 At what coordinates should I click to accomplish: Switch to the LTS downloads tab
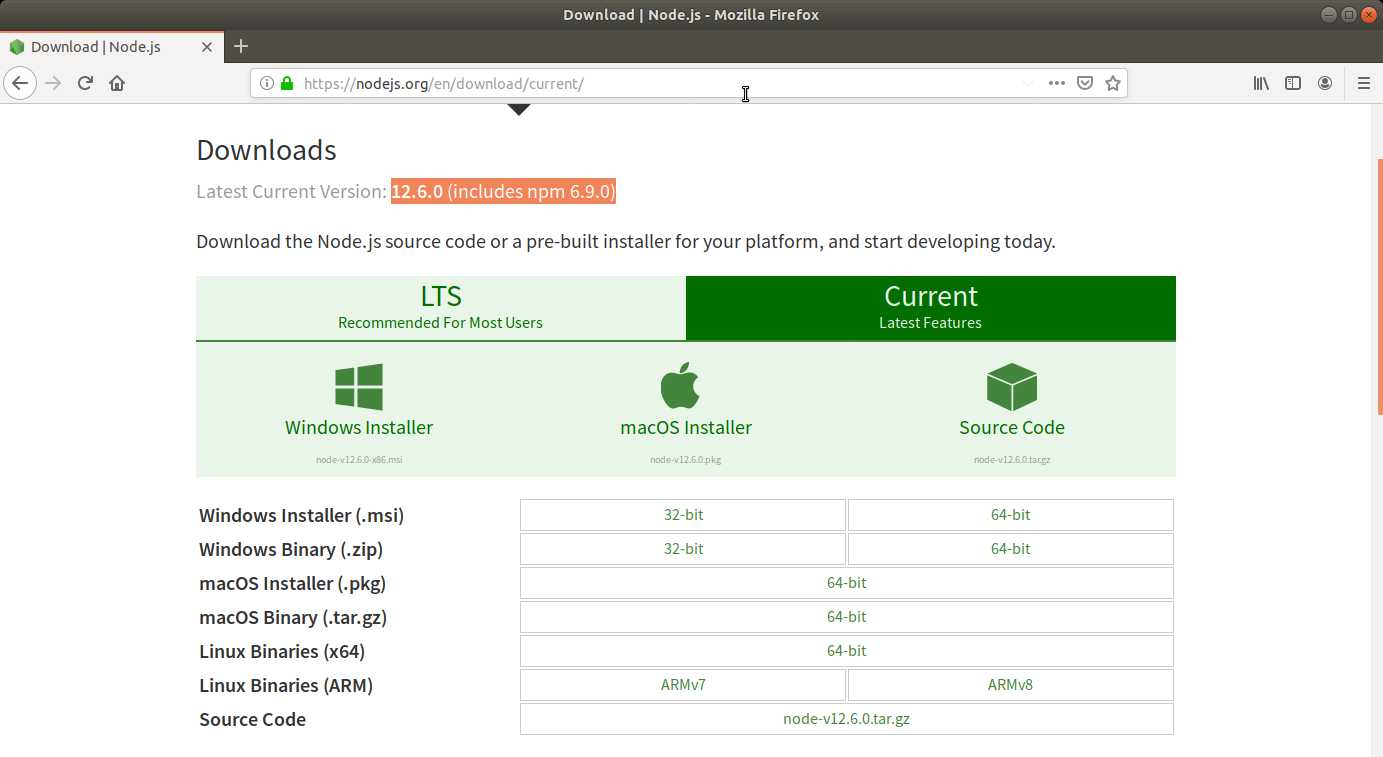(x=441, y=308)
